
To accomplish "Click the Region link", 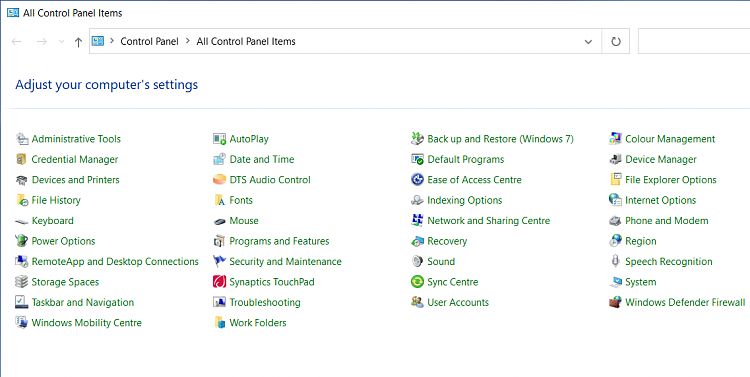I will pos(640,242).
